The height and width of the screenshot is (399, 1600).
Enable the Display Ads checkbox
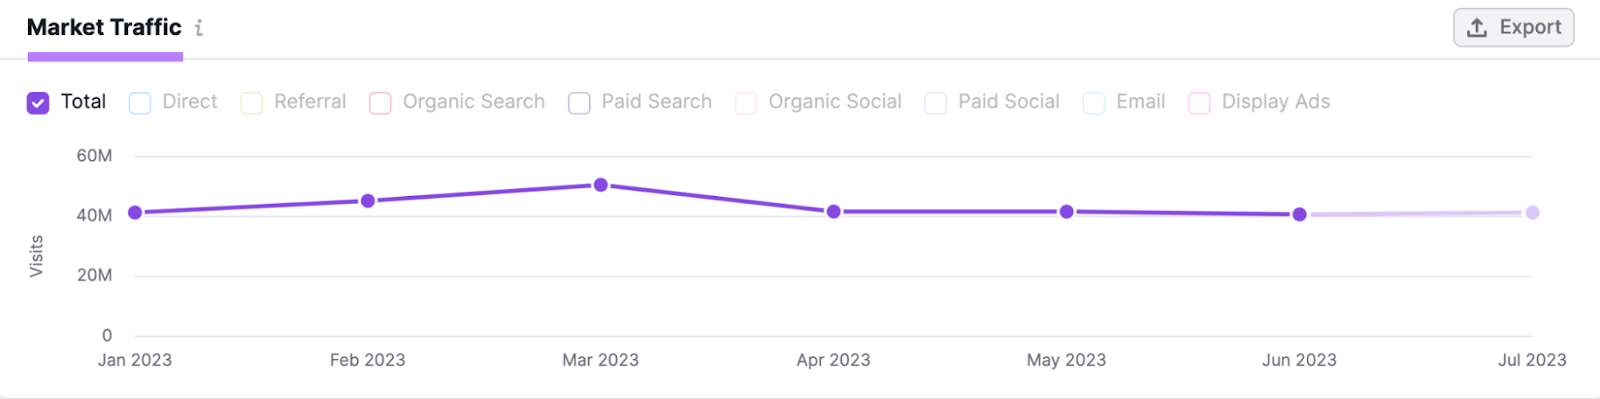coord(1199,102)
